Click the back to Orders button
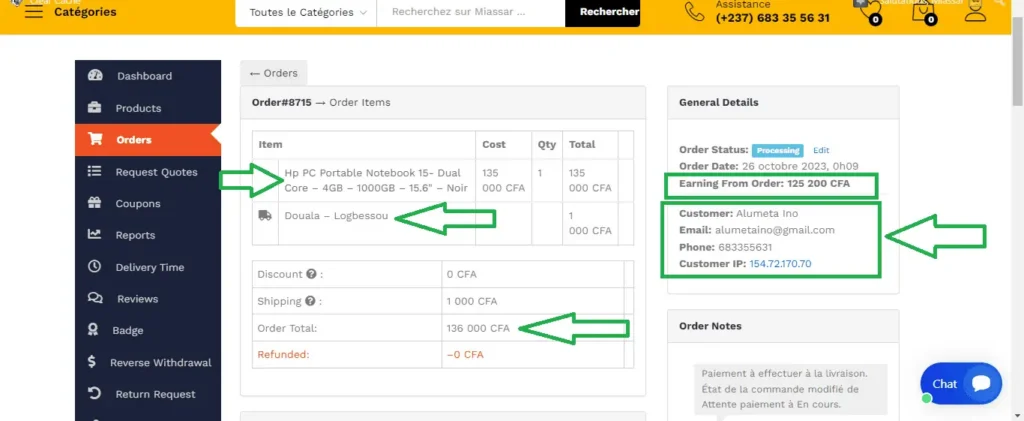1024x421 pixels. (x=274, y=73)
